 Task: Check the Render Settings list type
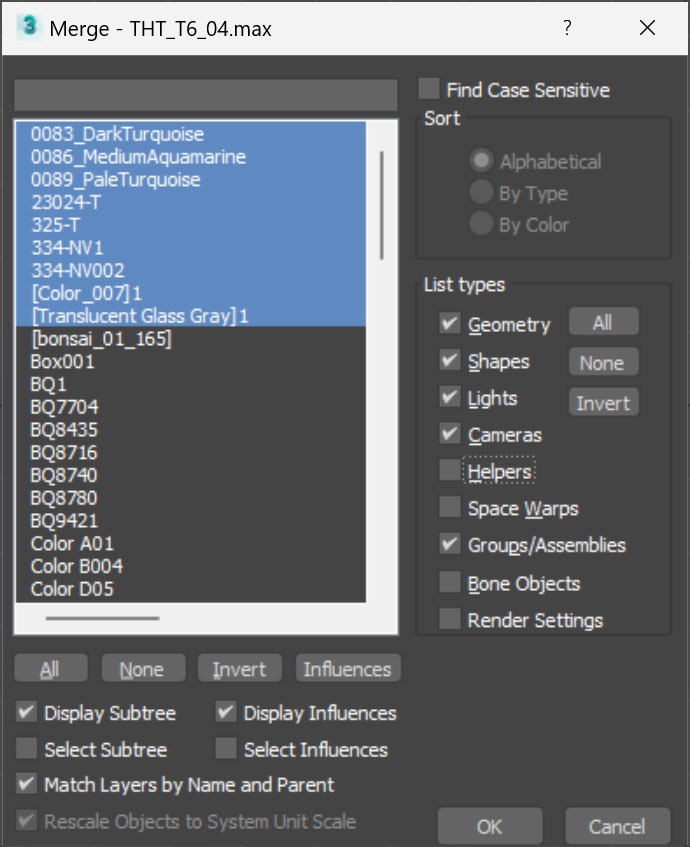450,620
